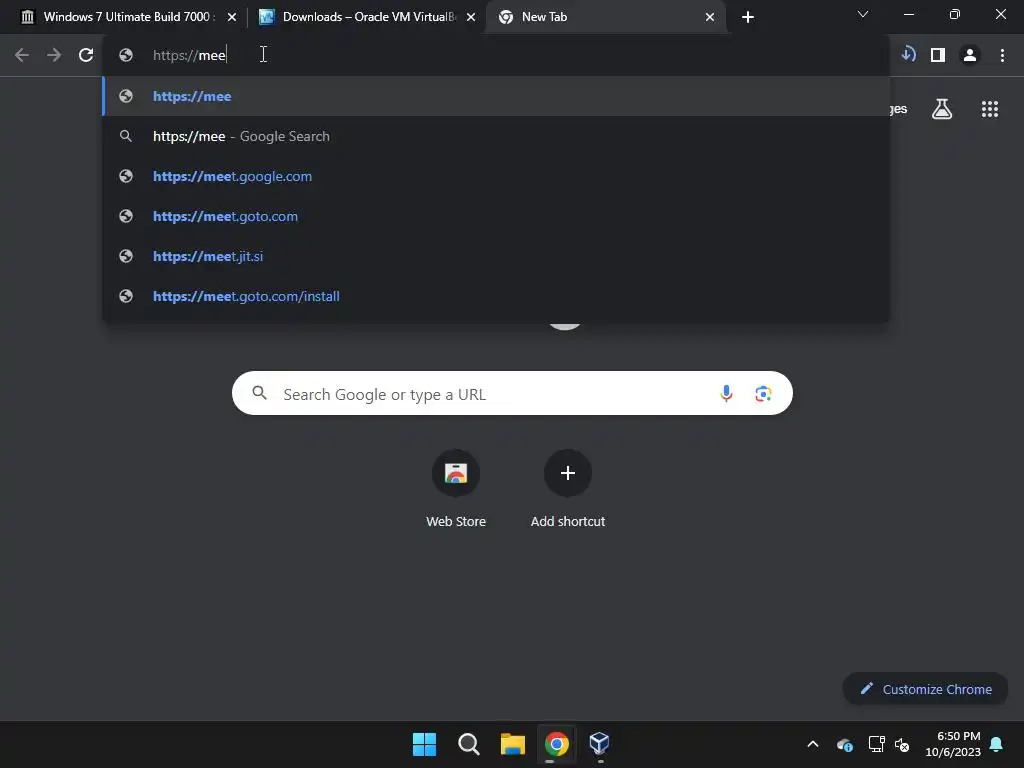Choose the meet.jit.si suggestion
Image resolution: width=1024 pixels, height=768 pixels.
coord(496,256)
